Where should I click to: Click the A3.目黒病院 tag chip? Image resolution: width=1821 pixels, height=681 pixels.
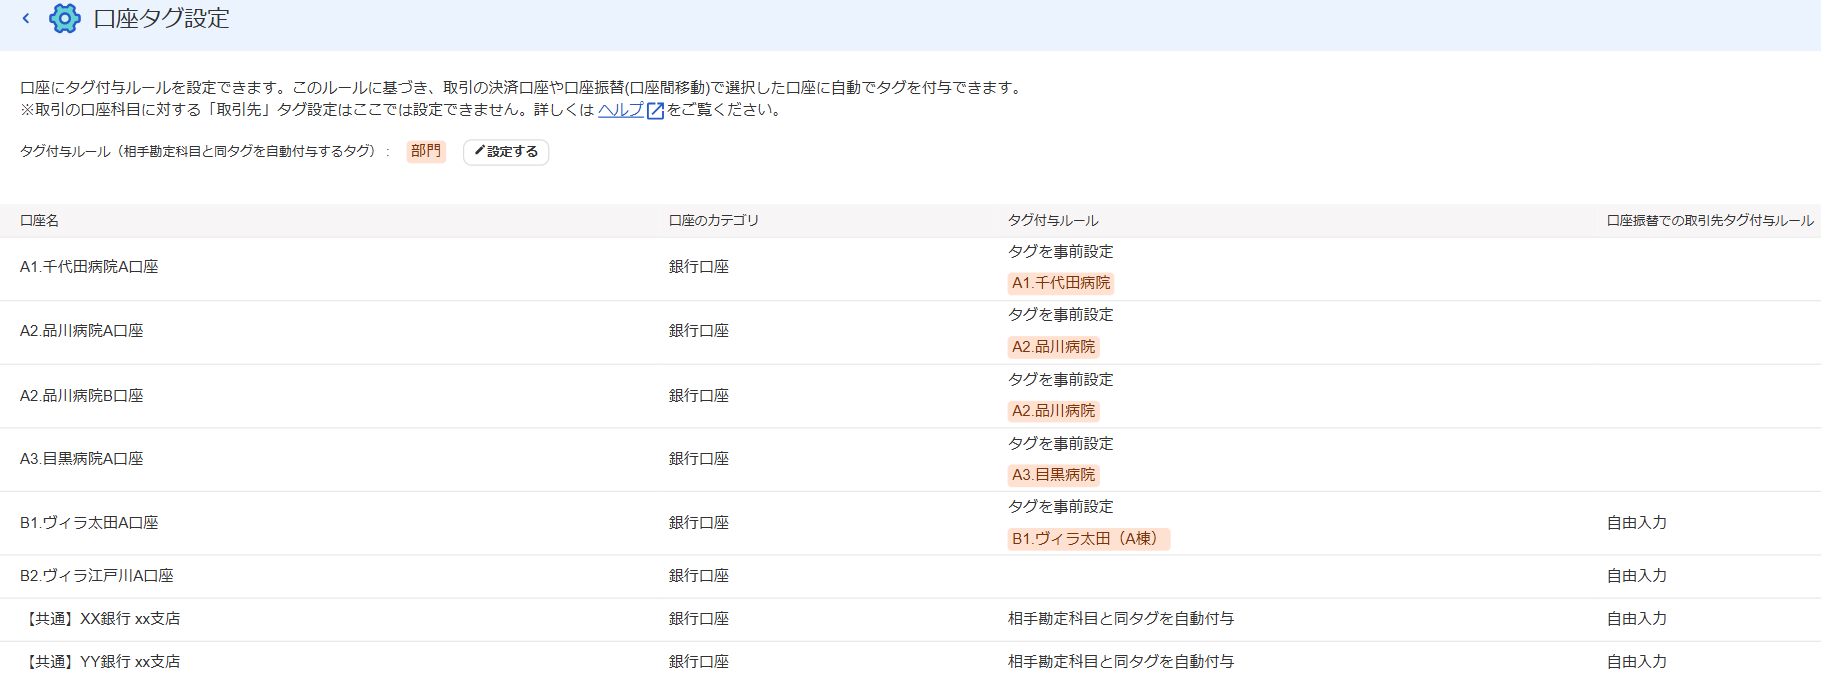pos(1054,475)
